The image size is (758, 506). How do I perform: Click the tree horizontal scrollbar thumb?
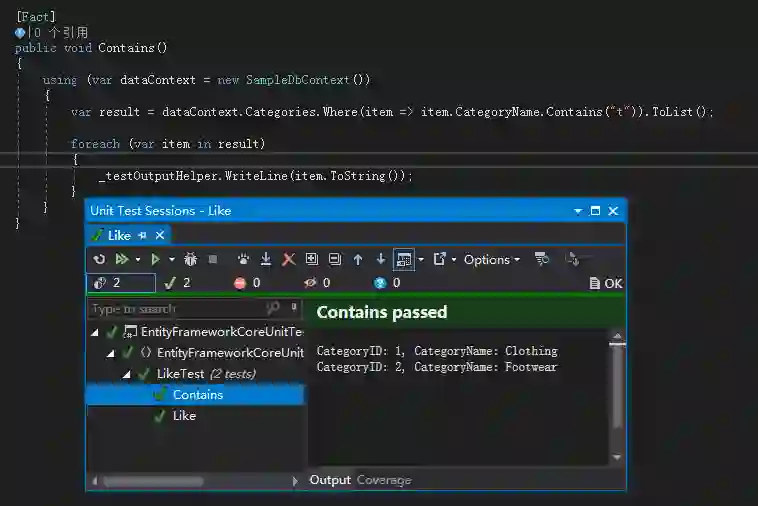(153, 481)
